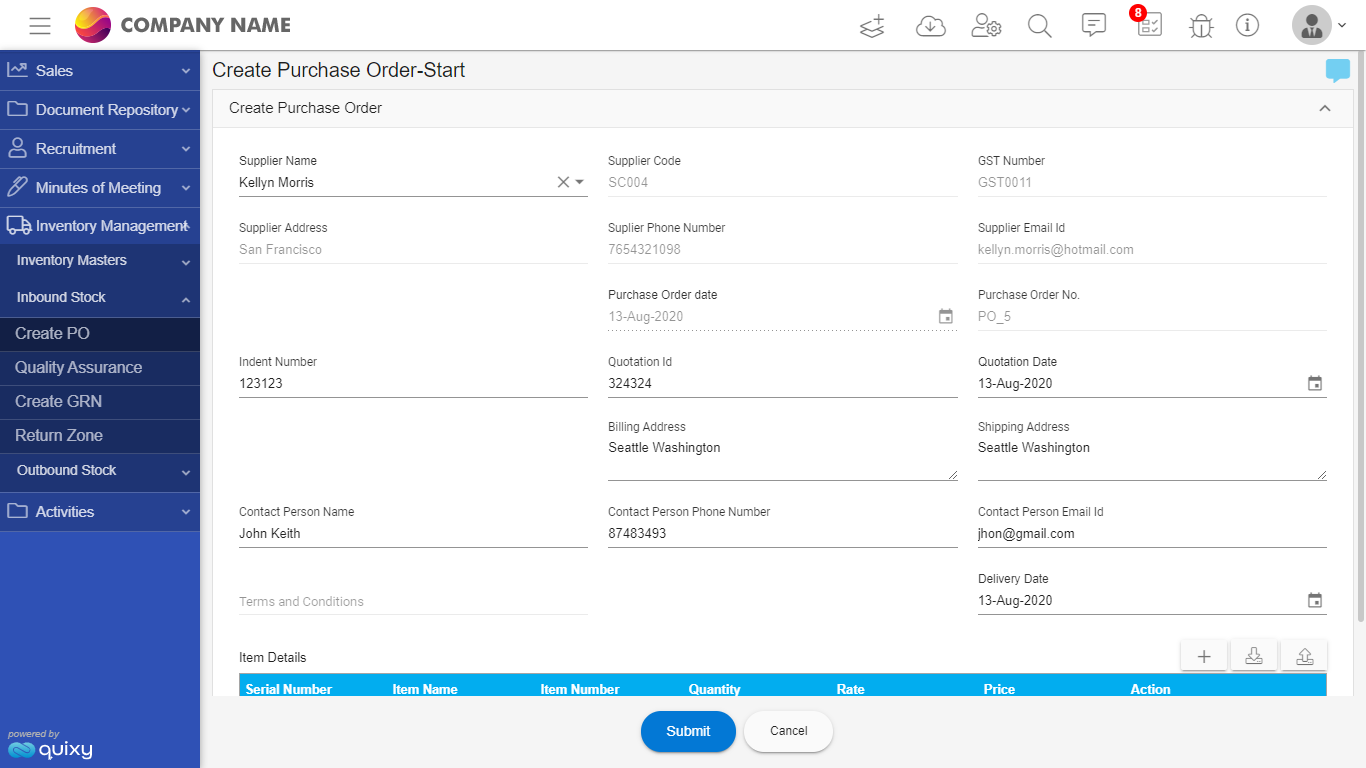The width and height of the screenshot is (1366, 768).
Task: Add a new row to Item Details
Action: point(1204,656)
